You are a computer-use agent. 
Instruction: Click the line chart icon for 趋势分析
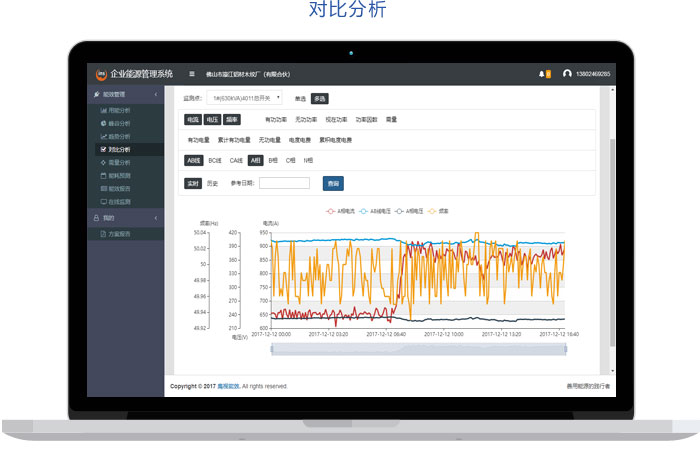point(104,136)
